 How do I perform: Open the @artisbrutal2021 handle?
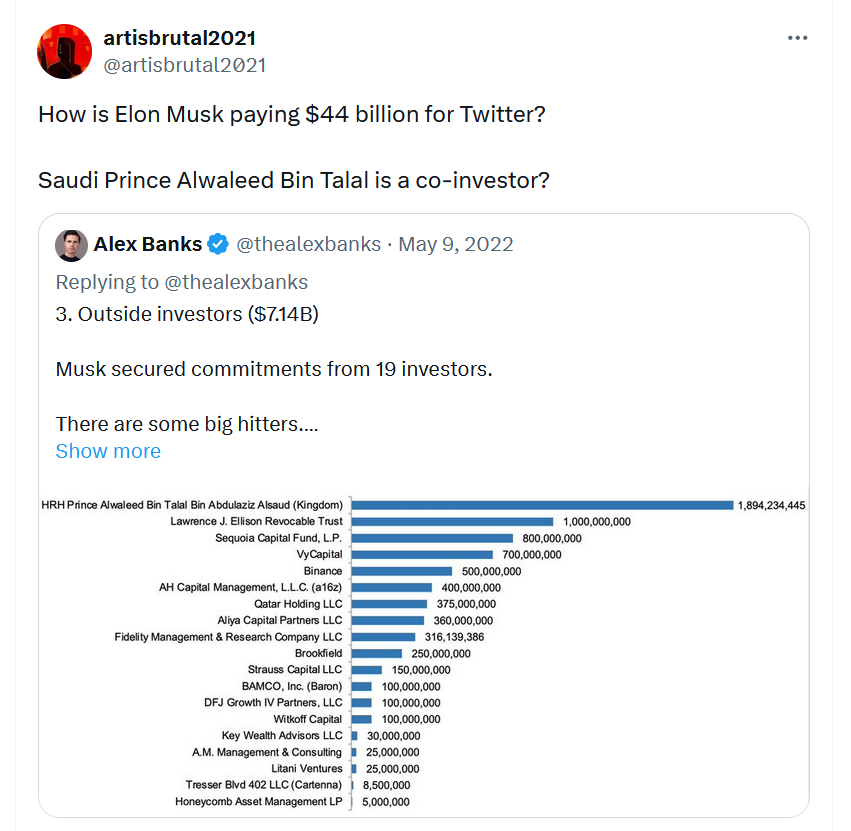click(185, 65)
